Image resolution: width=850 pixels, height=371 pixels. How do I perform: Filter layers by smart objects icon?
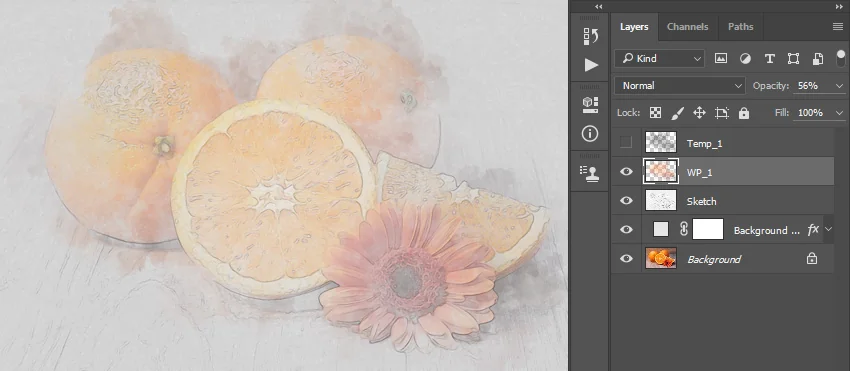pos(818,59)
